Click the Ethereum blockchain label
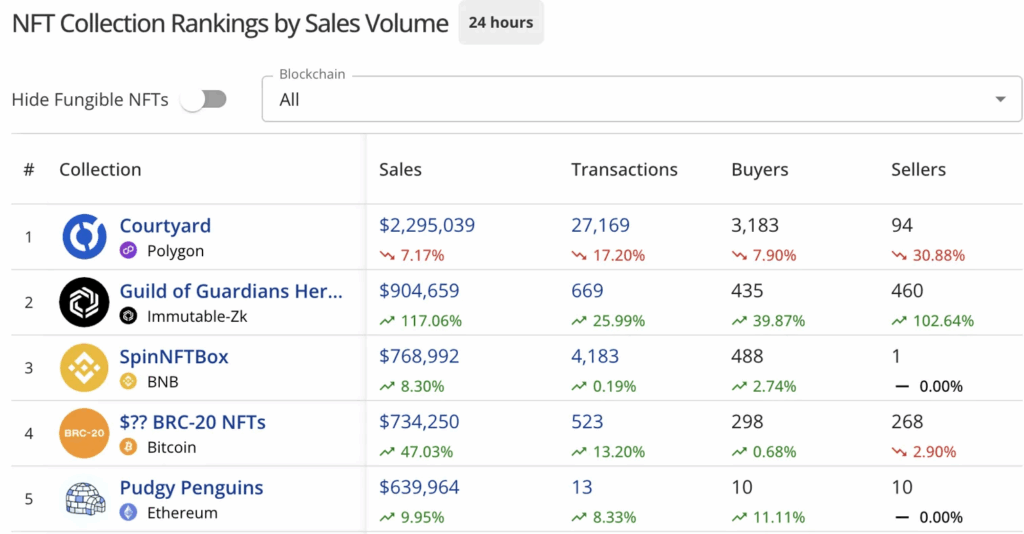The height and width of the screenshot is (534, 1024). (182, 513)
